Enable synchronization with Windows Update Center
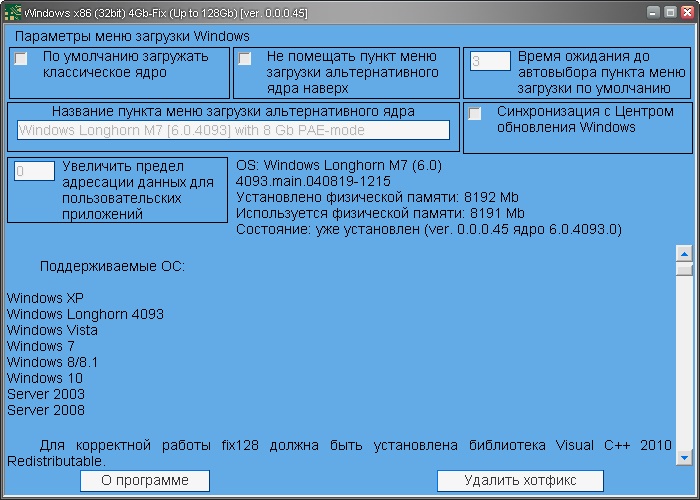 tap(475, 113)
